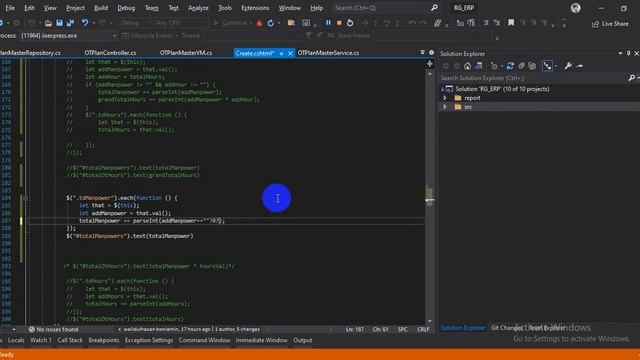Screen dimensions: 640x360
Task: Click the Live Share button
Action: (610, 24)
